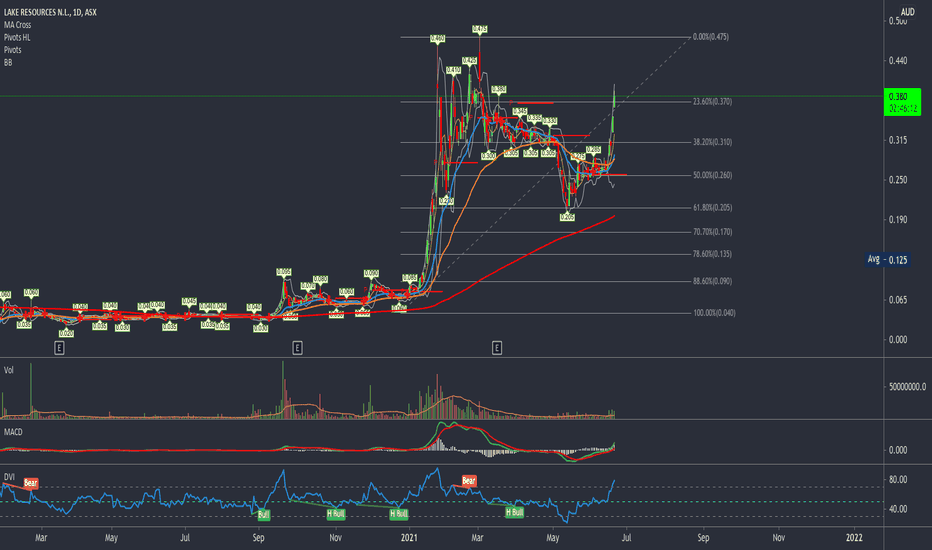
Task: Click the earnings E marker near March 2020
Action: pos(59,348)
